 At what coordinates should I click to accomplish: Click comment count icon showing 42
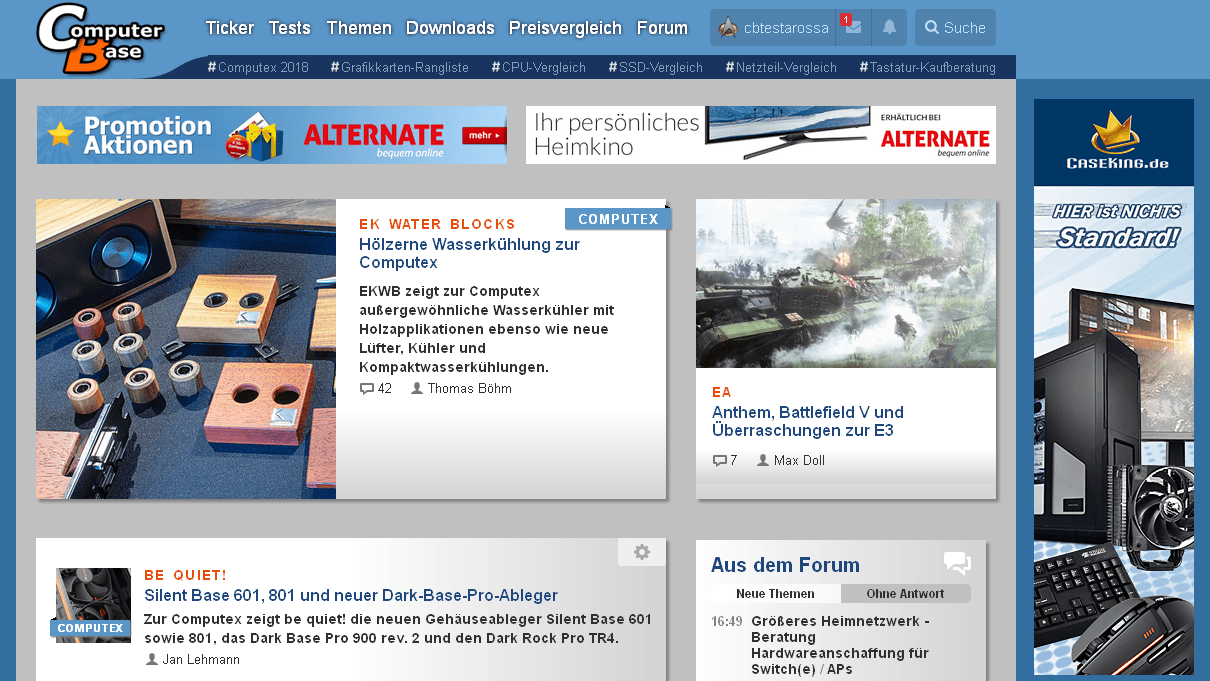pos(367,388)
